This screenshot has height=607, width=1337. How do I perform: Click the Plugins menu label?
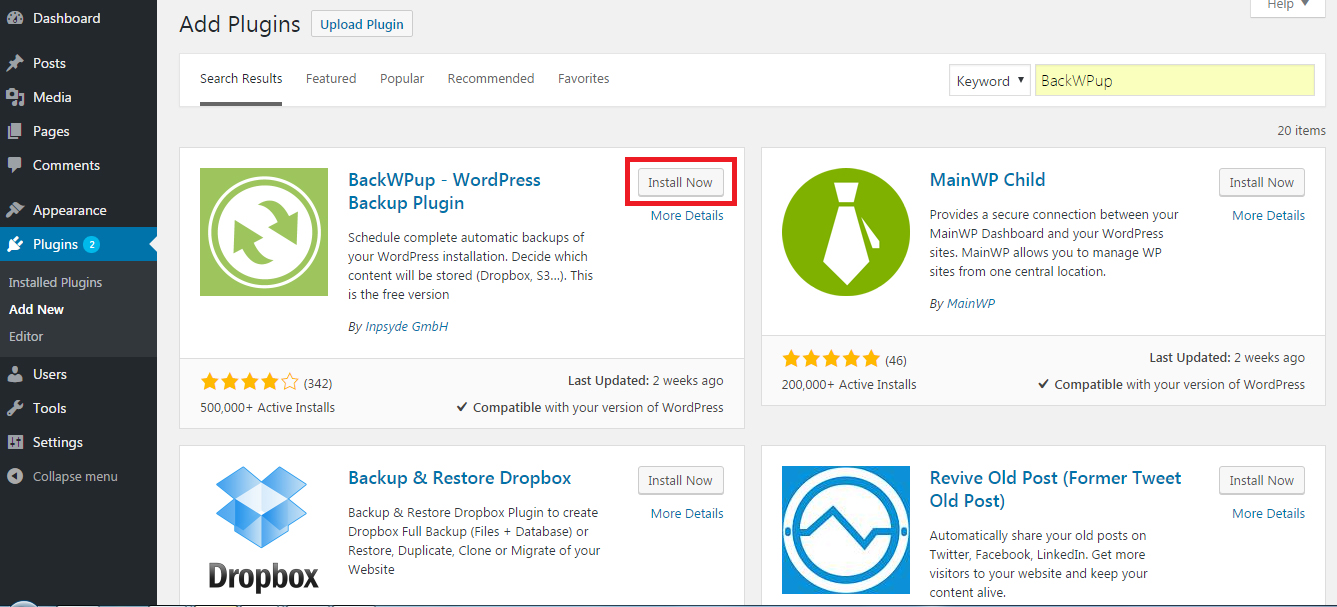(55, 244)
